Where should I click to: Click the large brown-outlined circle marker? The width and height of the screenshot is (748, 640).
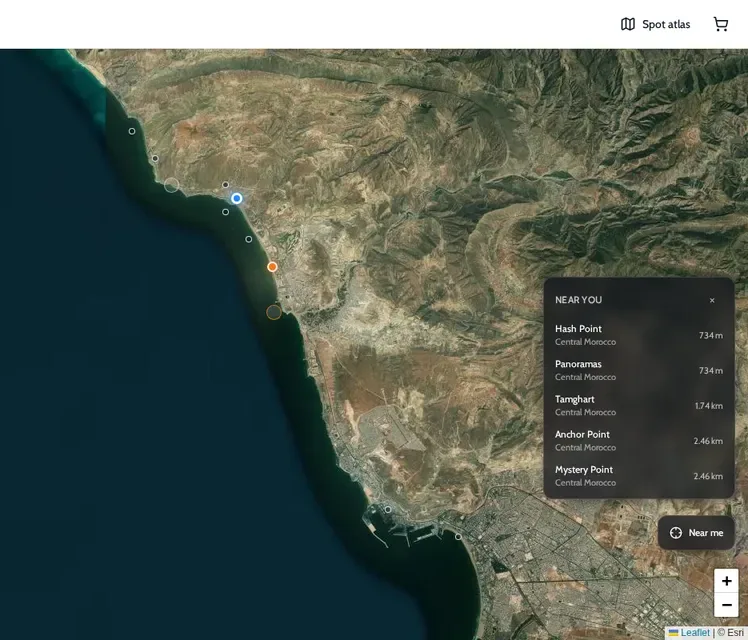tap(274, 312)
